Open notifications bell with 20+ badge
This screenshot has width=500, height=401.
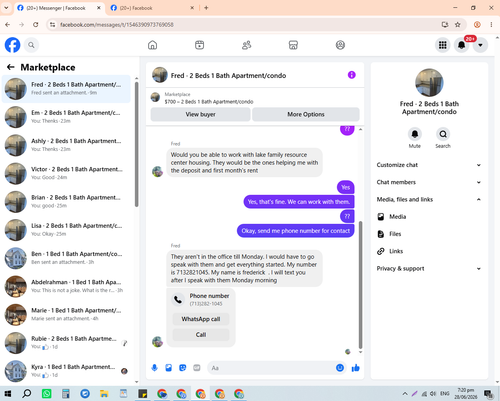[x=462, y=45]
